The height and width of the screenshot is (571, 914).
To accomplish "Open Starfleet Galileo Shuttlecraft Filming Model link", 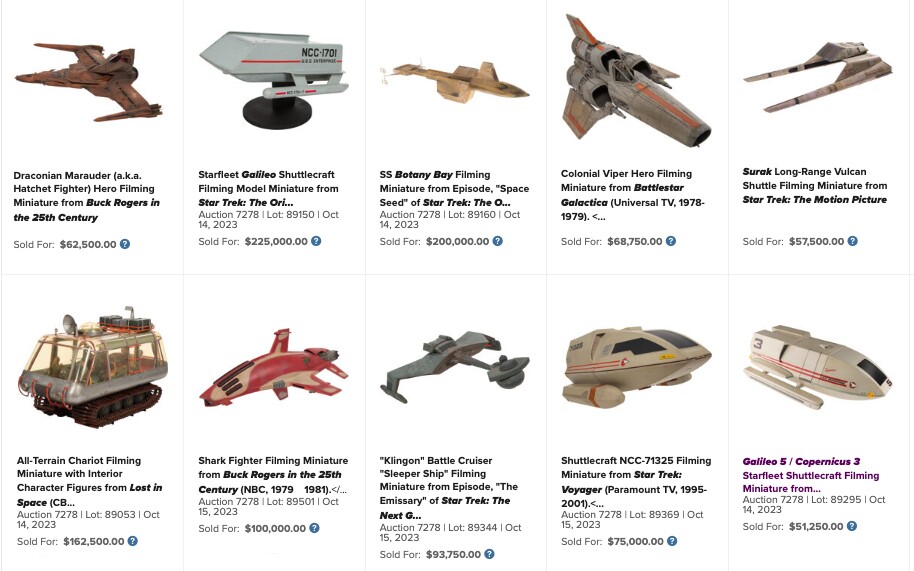I will click(268, 188).
